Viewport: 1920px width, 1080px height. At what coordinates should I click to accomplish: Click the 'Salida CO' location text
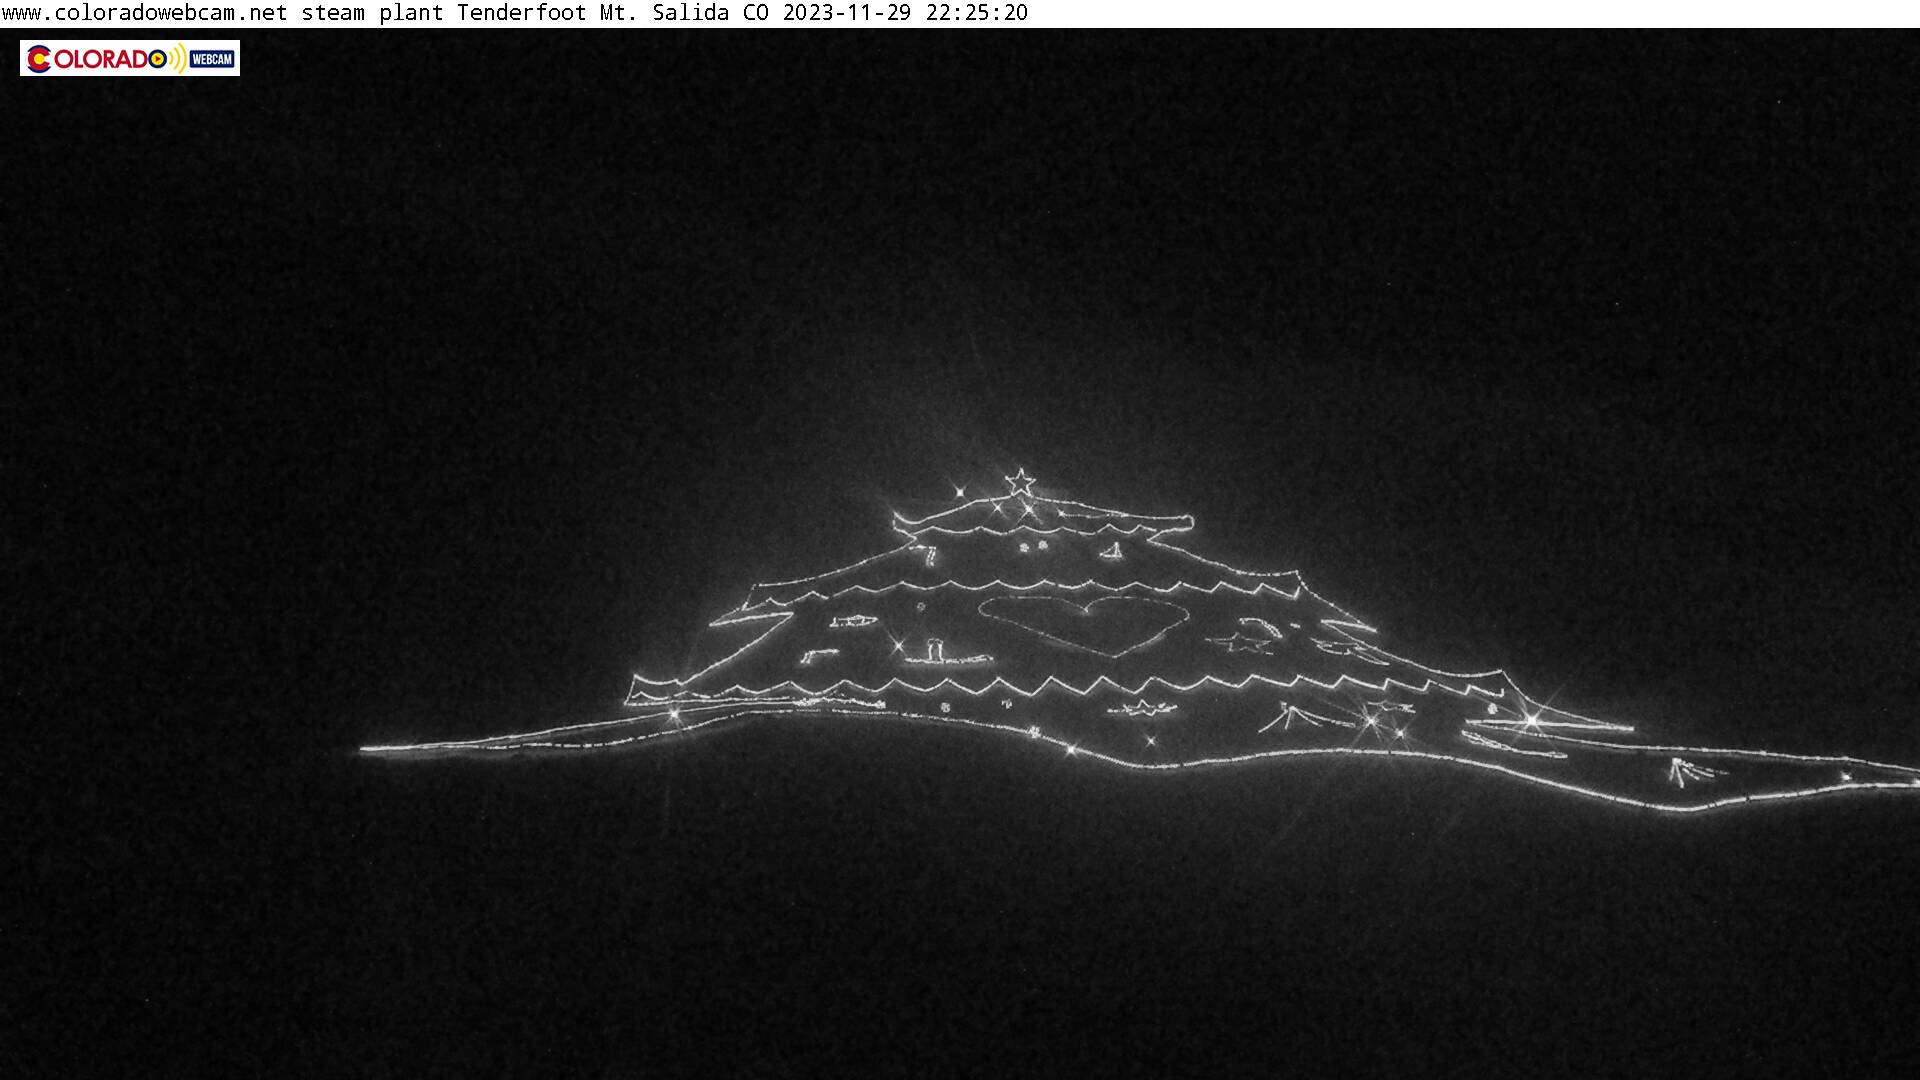click(710, 13)
